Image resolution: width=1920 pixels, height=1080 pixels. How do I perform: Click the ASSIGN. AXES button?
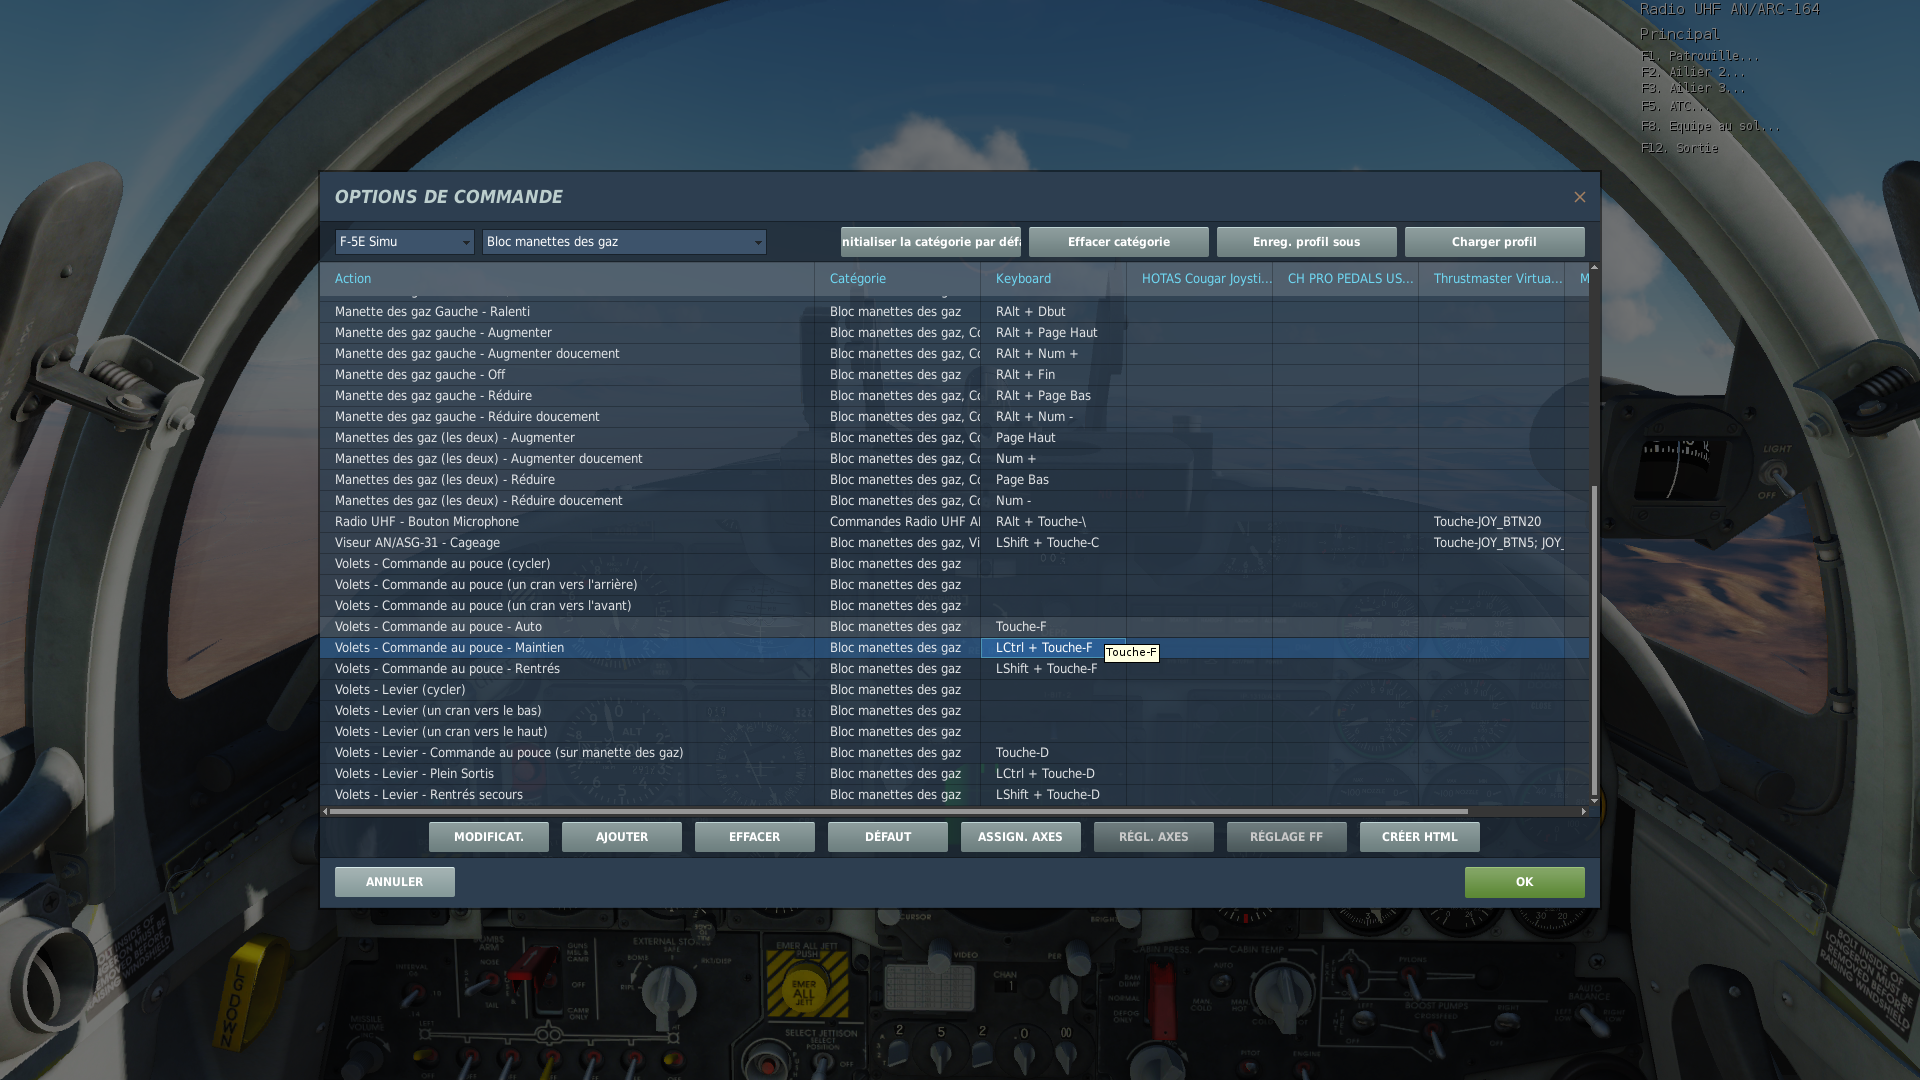pos(1020,837)
